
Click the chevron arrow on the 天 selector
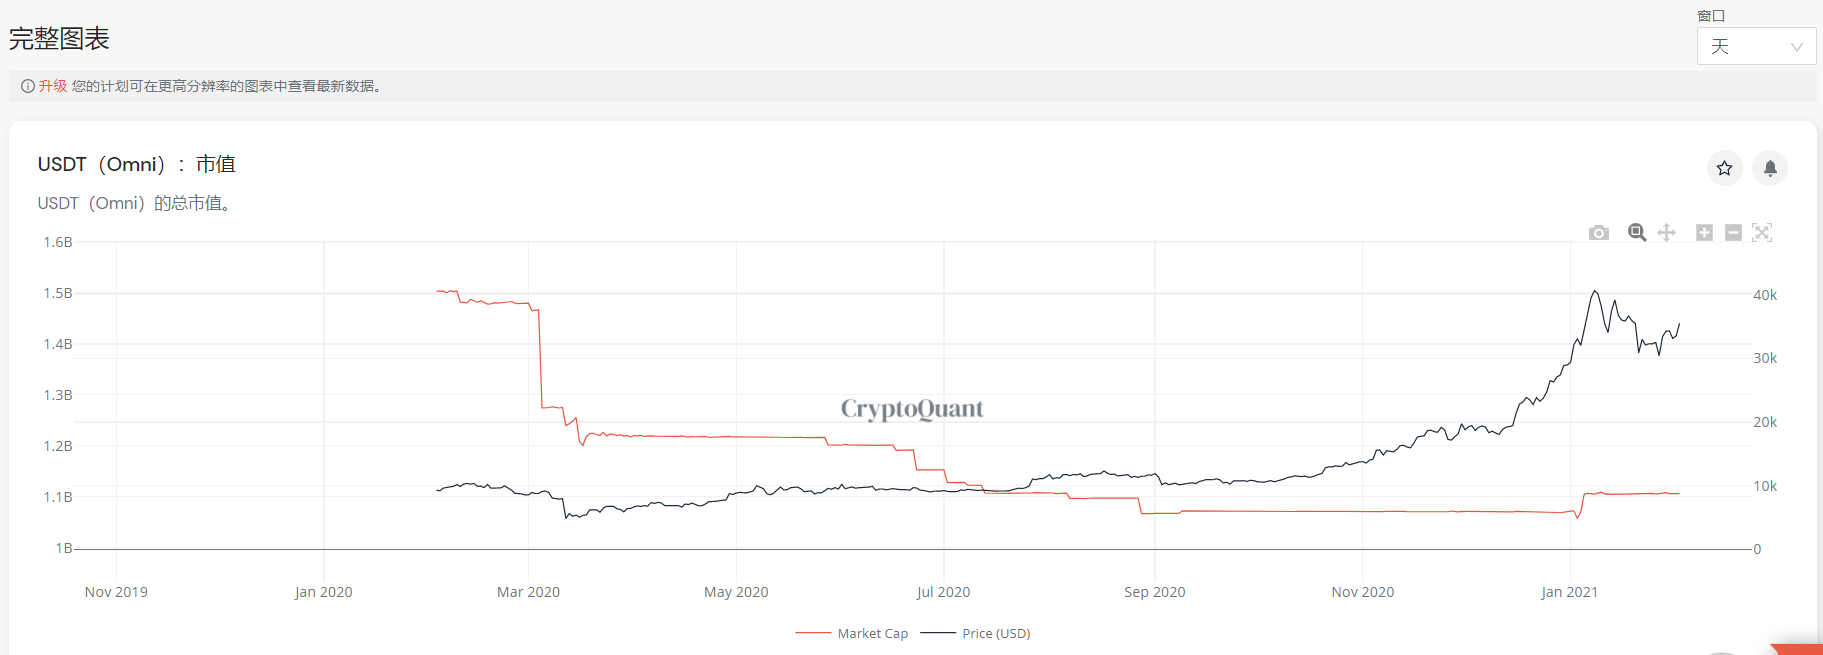point(1796,47)
